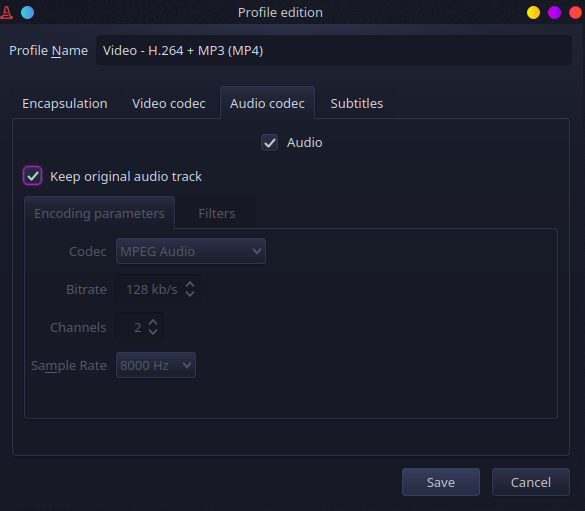The height and width of the screenshot is (511, 585).
Task: Click the Codec label
Action: (x=88, y=251)
